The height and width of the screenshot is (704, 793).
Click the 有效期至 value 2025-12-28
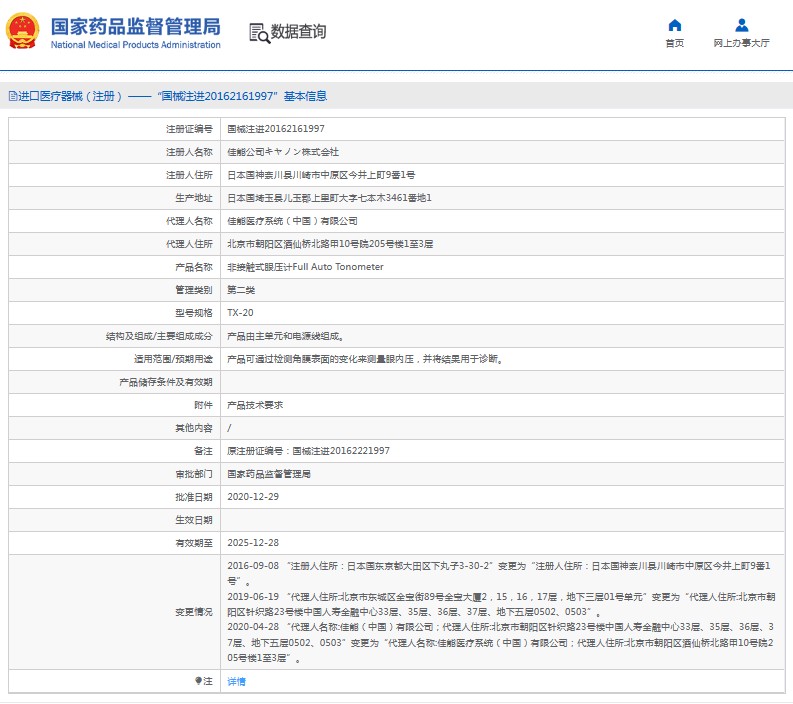point(253,543)
